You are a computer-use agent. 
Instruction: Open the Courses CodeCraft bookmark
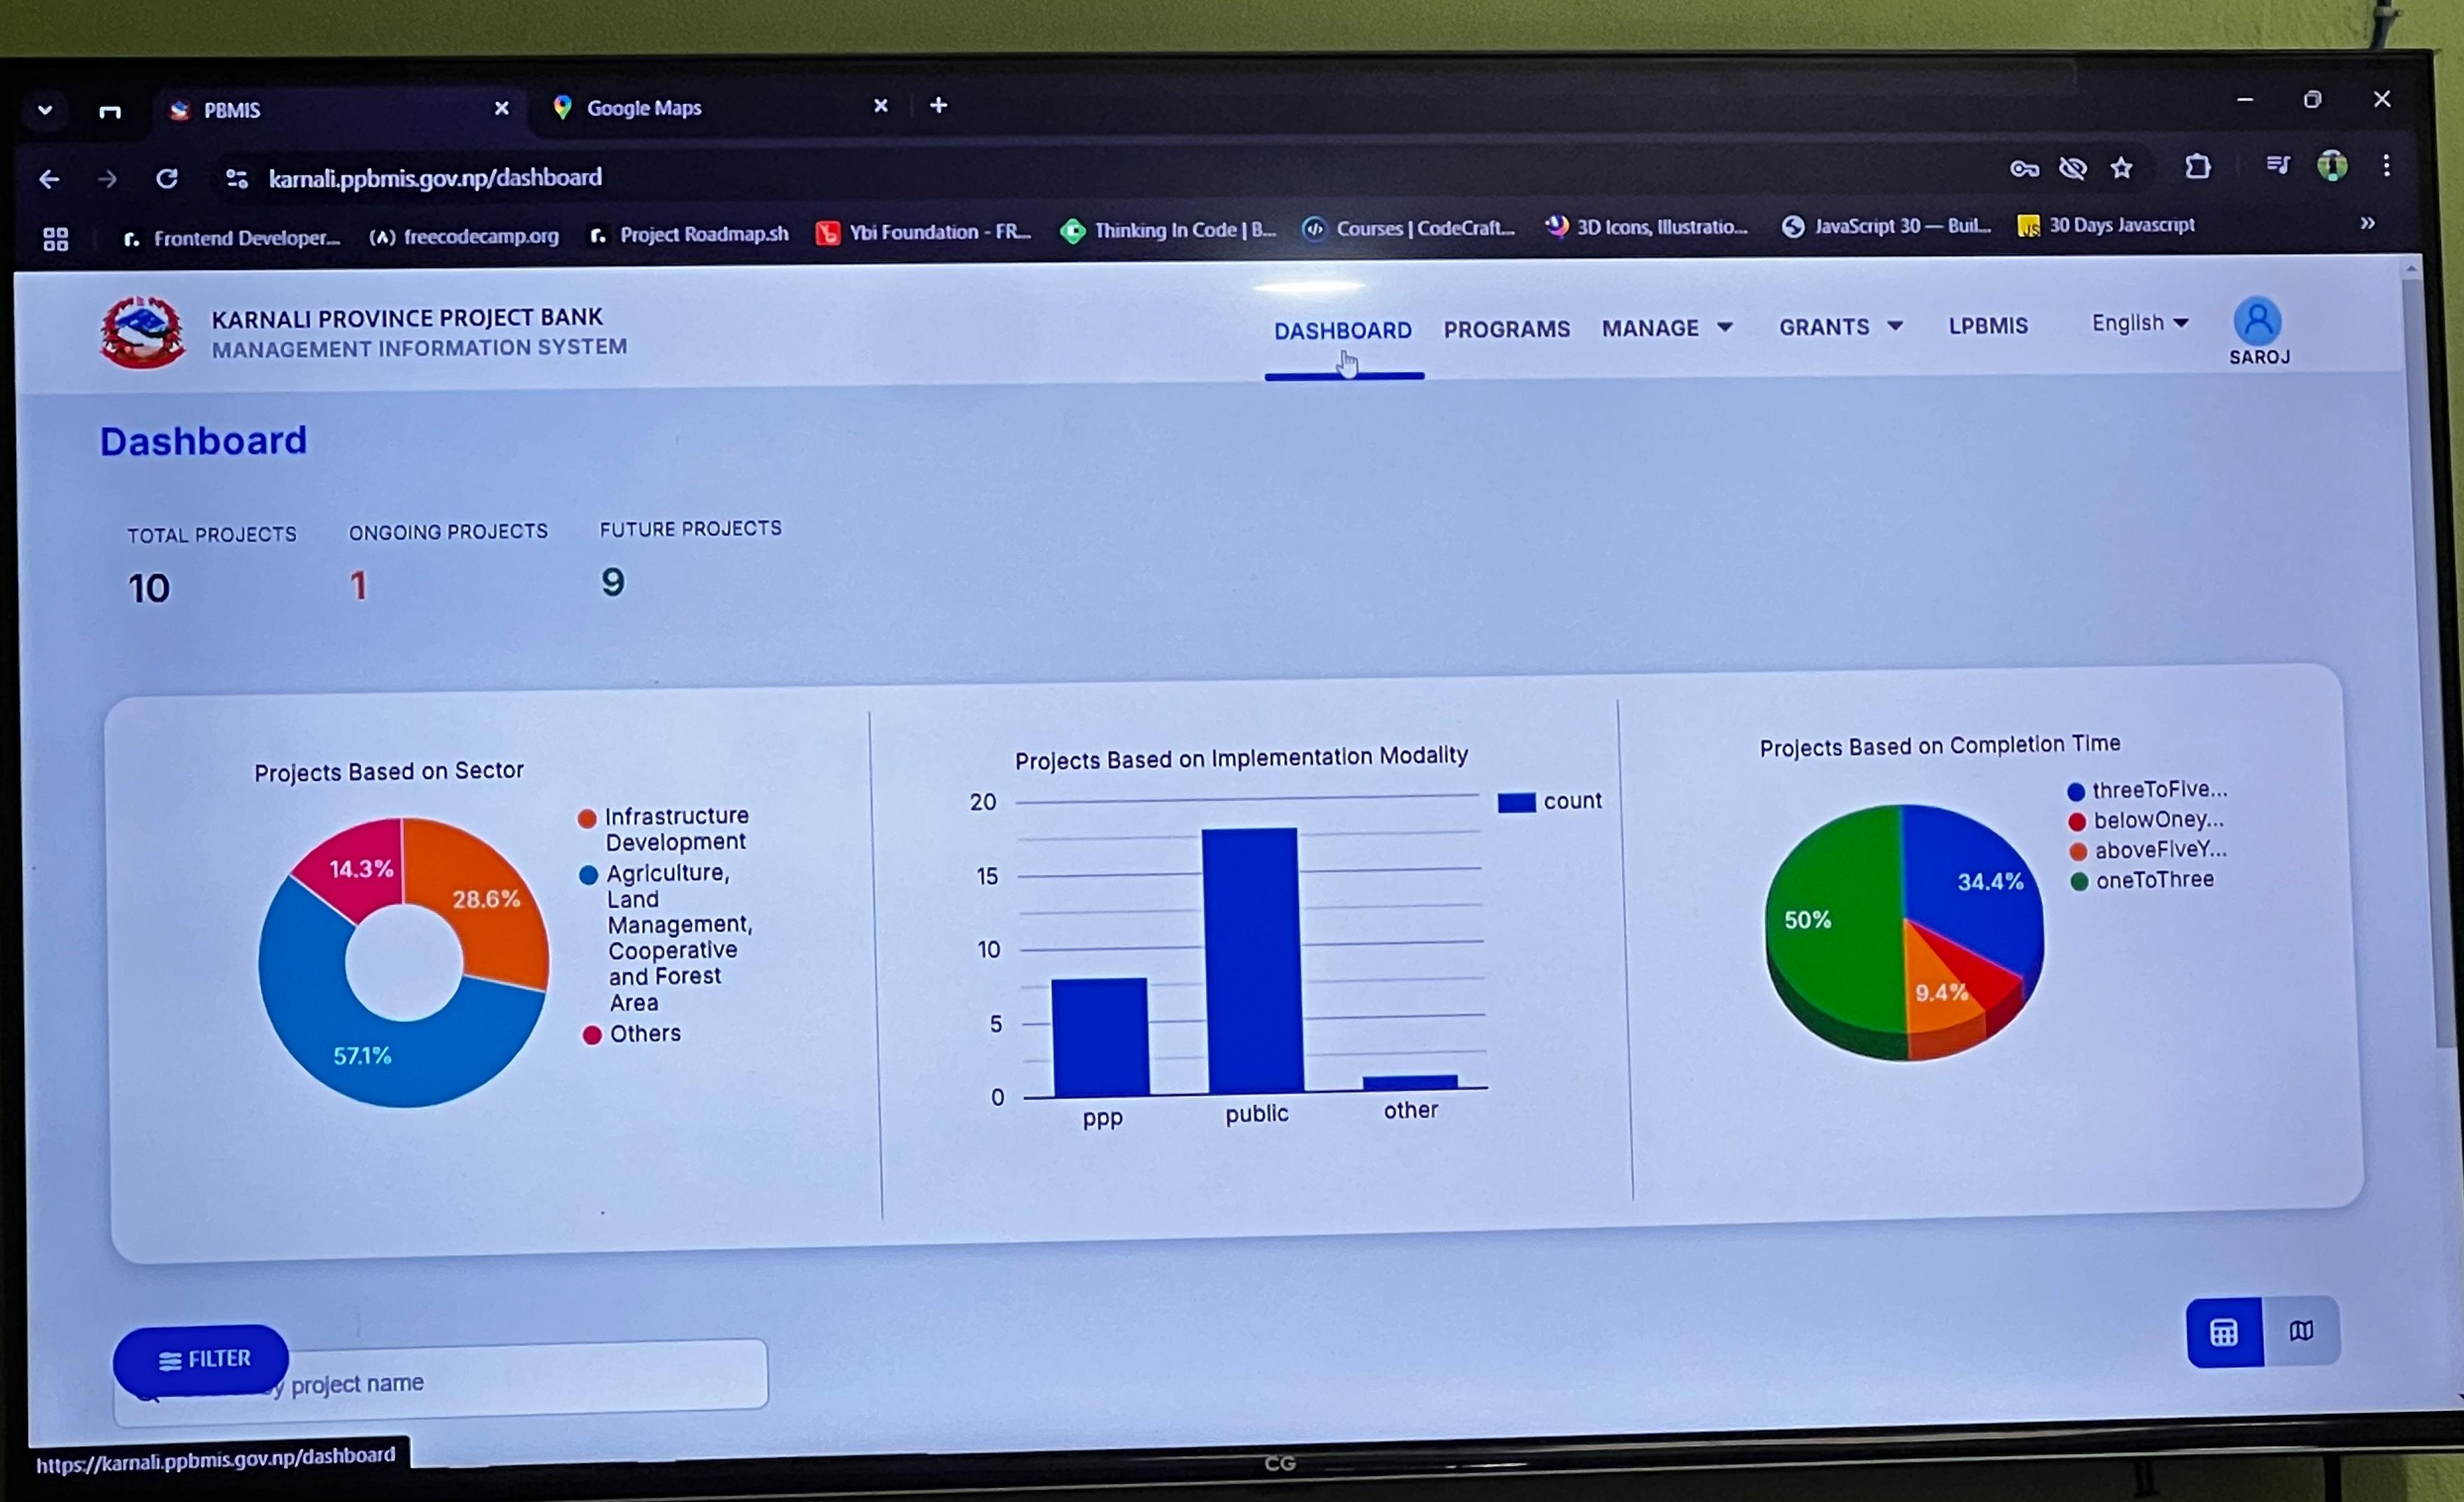pyautogui.click(x=1409, y=228)
